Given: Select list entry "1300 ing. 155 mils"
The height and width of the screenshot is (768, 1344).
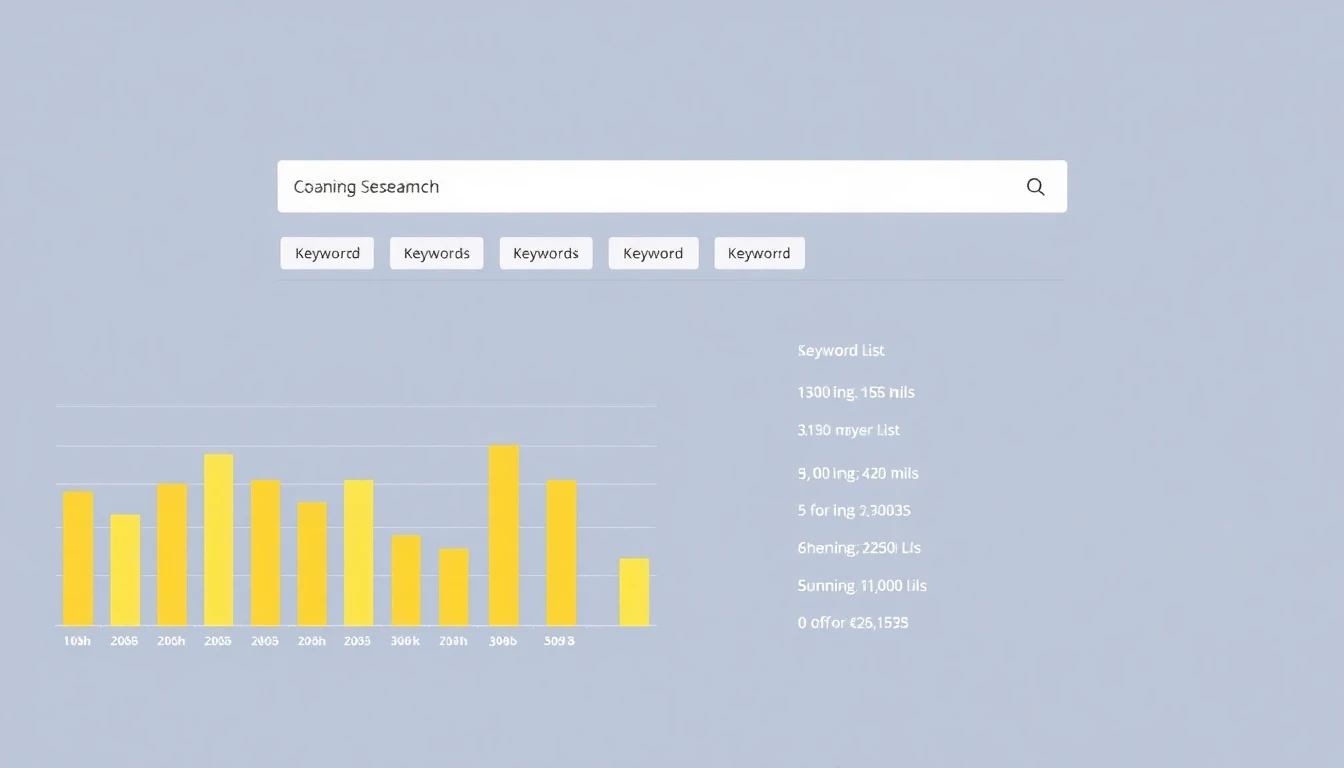Looking at the screenshot, I should click(x=856, y=392).
